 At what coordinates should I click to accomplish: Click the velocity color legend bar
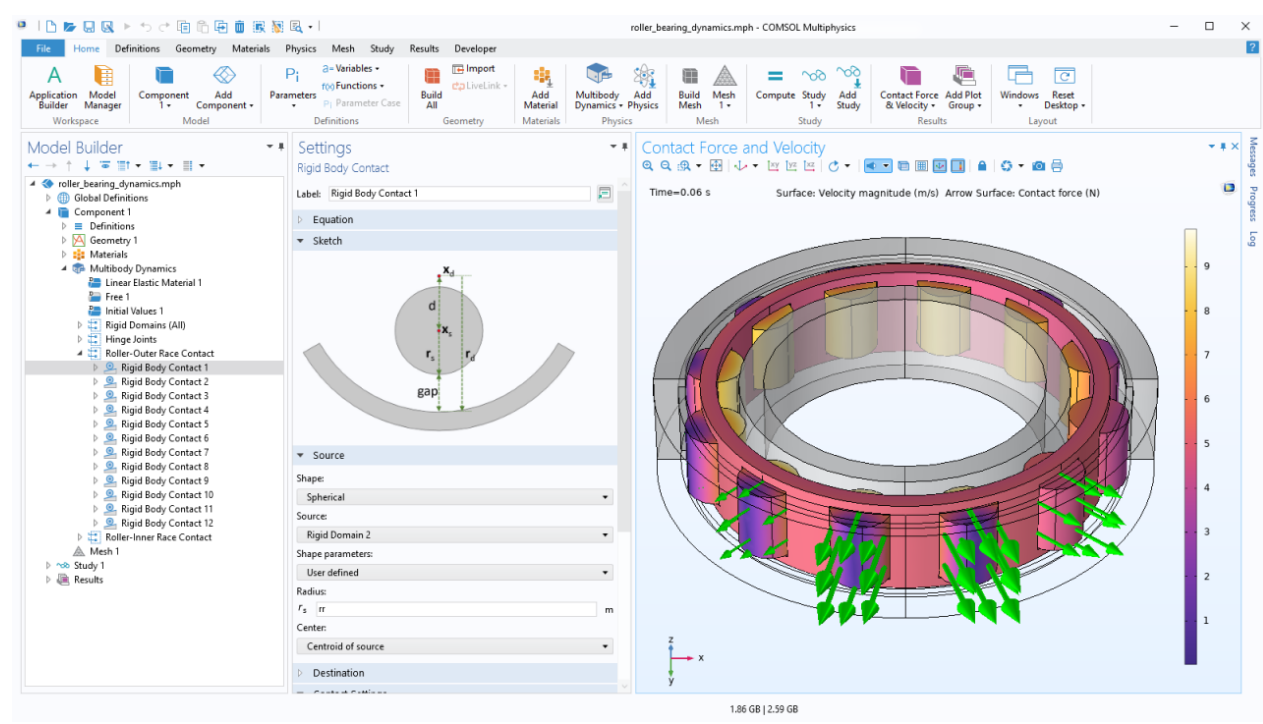[x=1190, y=446]
